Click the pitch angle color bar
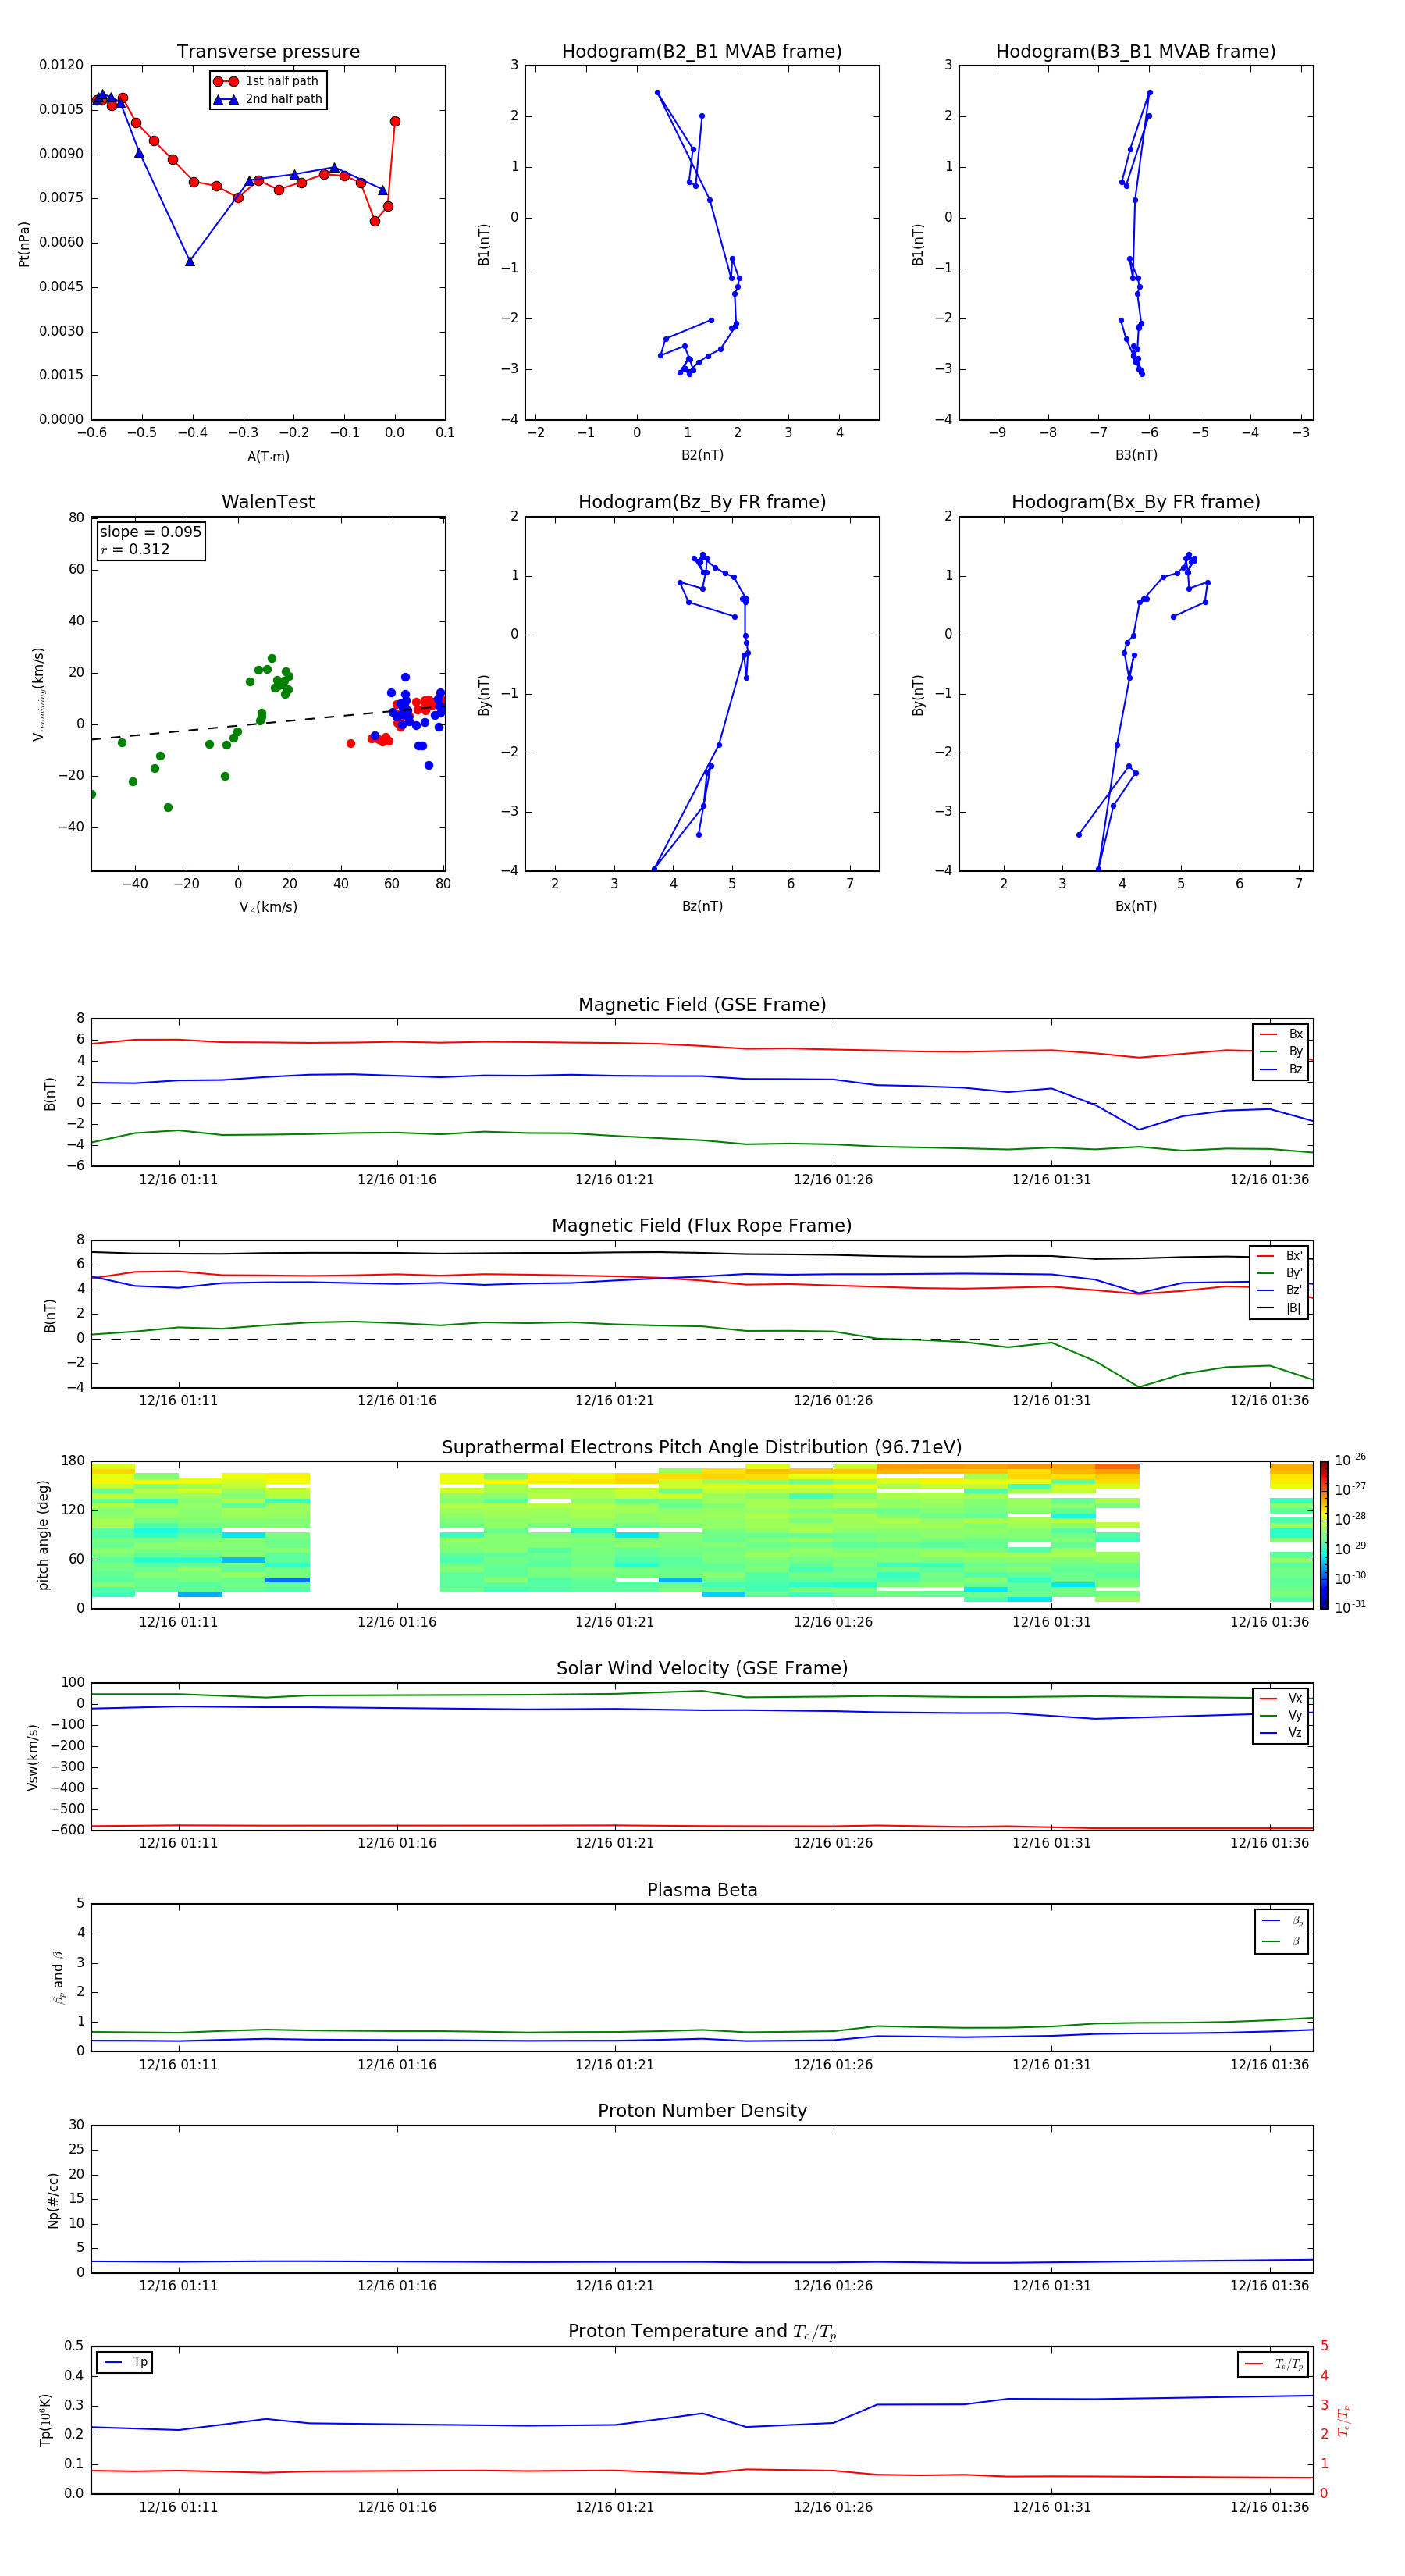1405x2576 pixels. tap(1323, 1535)
